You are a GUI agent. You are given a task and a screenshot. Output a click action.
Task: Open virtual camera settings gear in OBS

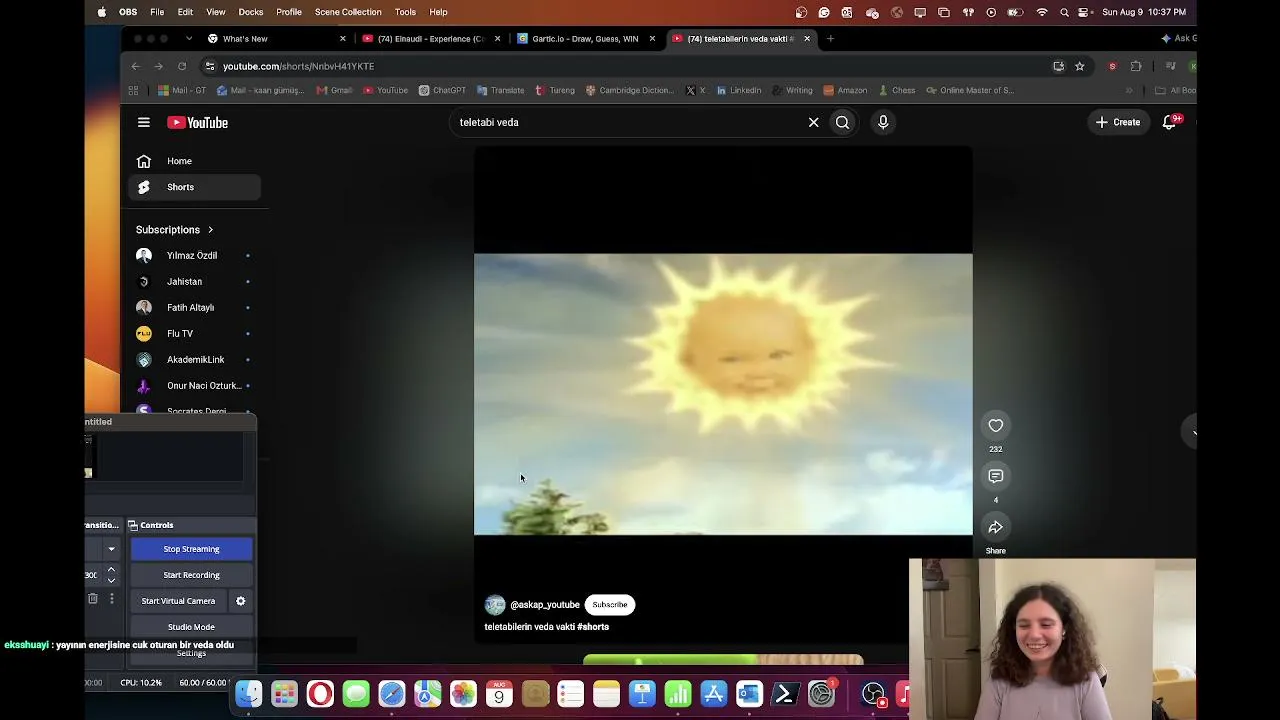pyautogui.click(x=240, y=601)
